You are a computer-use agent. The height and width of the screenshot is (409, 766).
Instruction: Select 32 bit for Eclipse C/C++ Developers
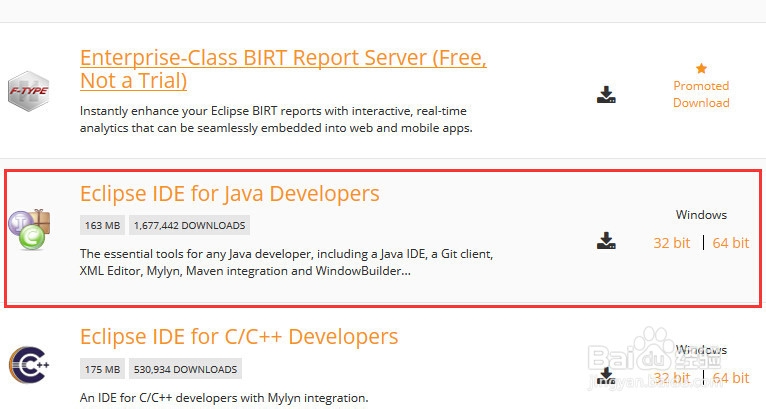tap(672, 378)
